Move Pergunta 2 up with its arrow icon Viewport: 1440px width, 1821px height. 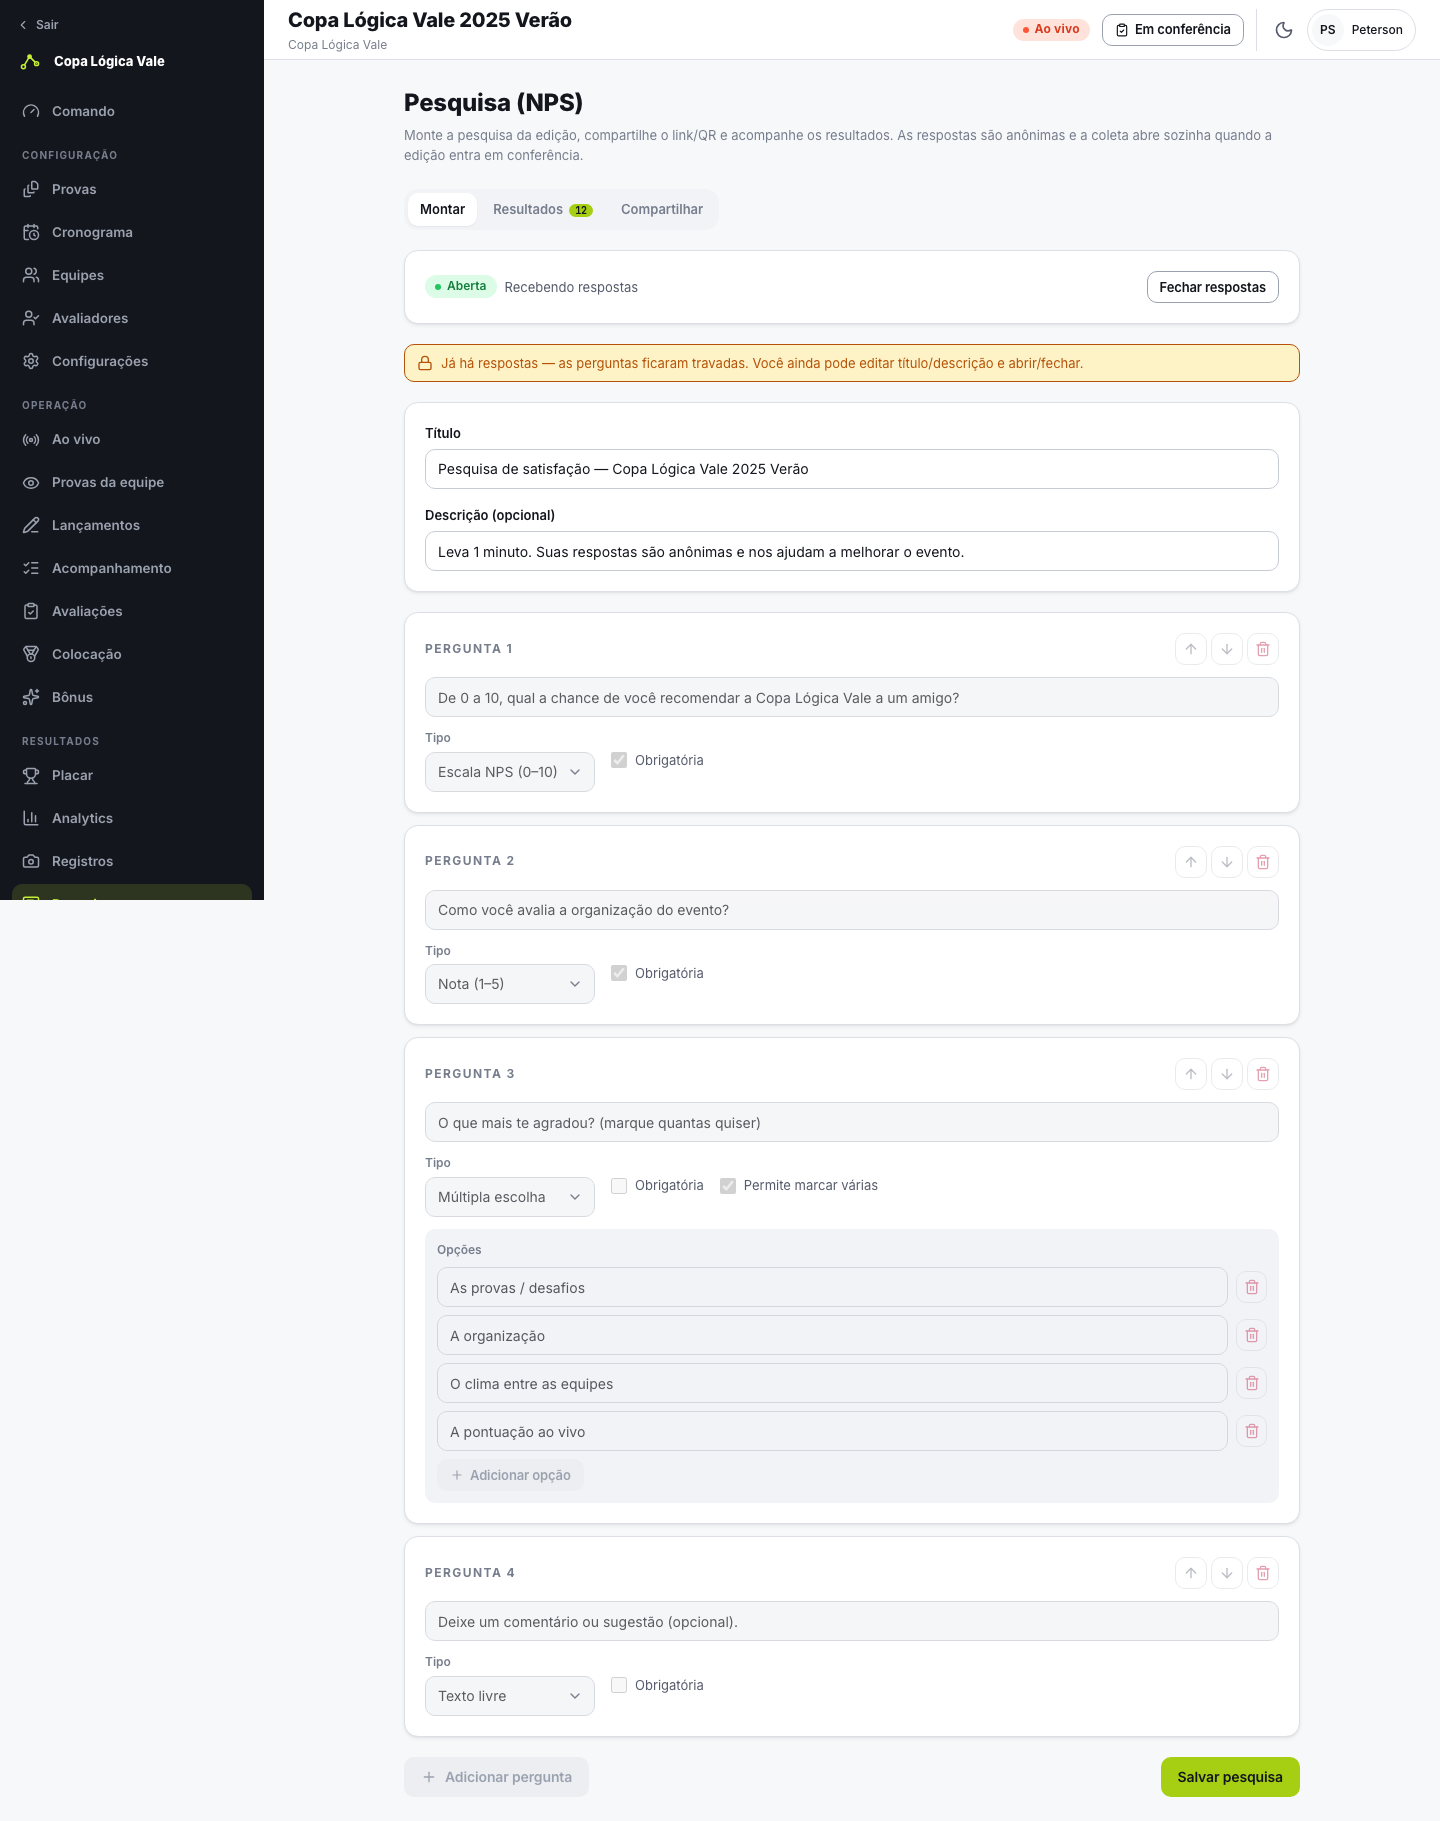point(1191,862)
